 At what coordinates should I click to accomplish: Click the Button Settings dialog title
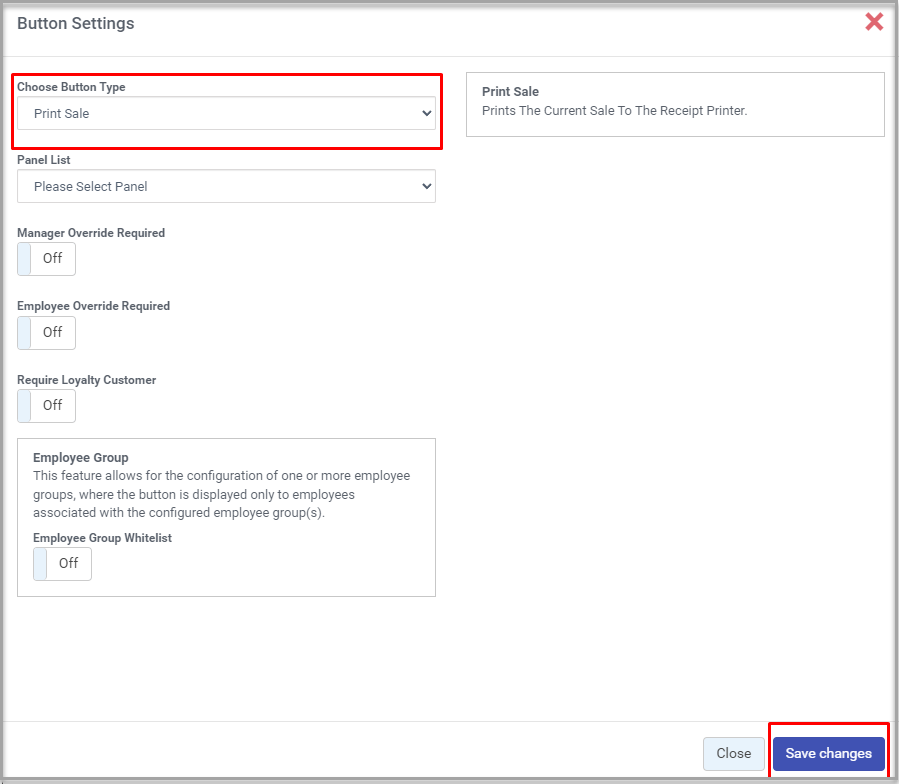coord(76,23)
